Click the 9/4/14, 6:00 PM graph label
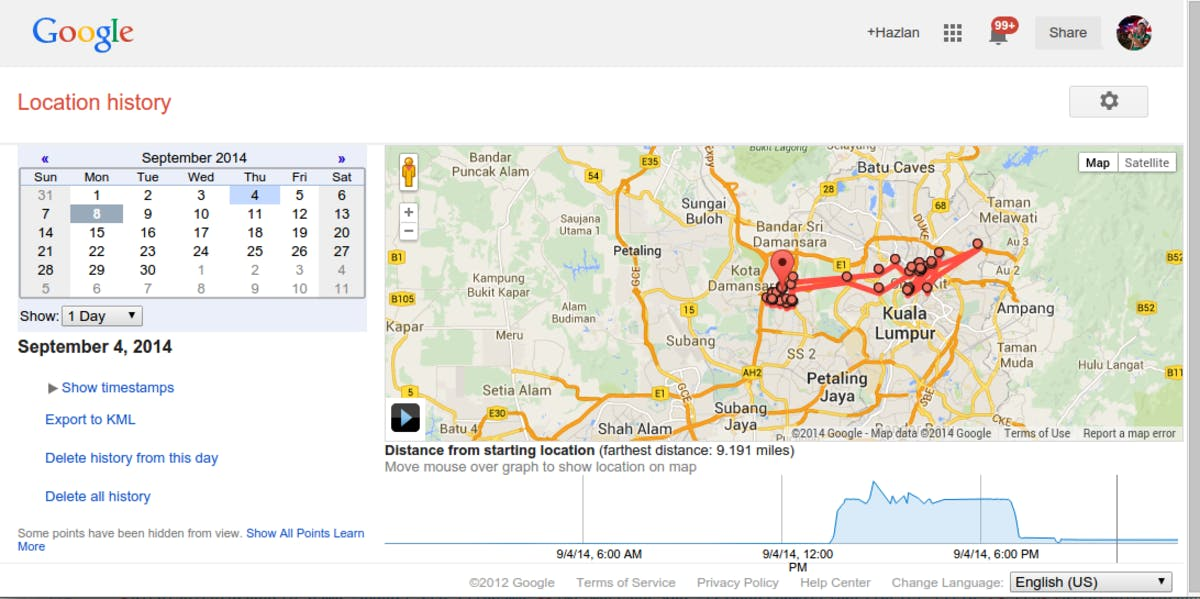 click(x=996, y=553)
